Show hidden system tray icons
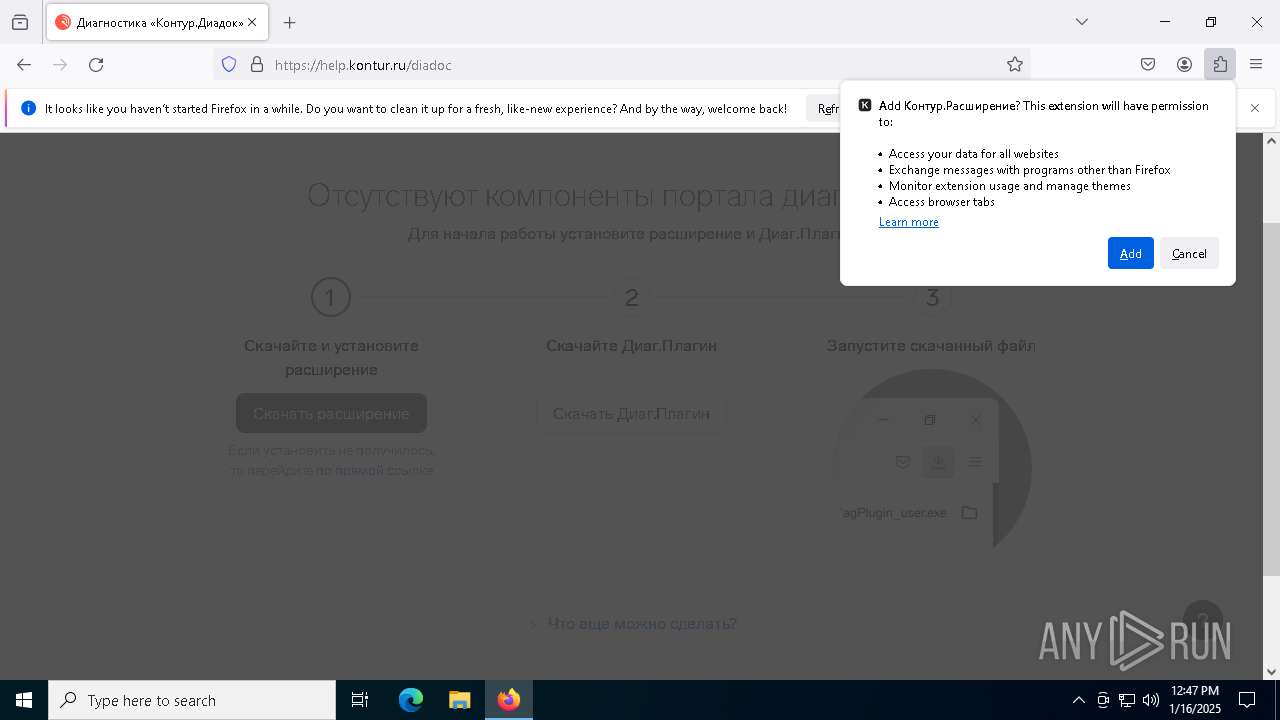The image size is (1280, 720). (x=1078, y=700)
